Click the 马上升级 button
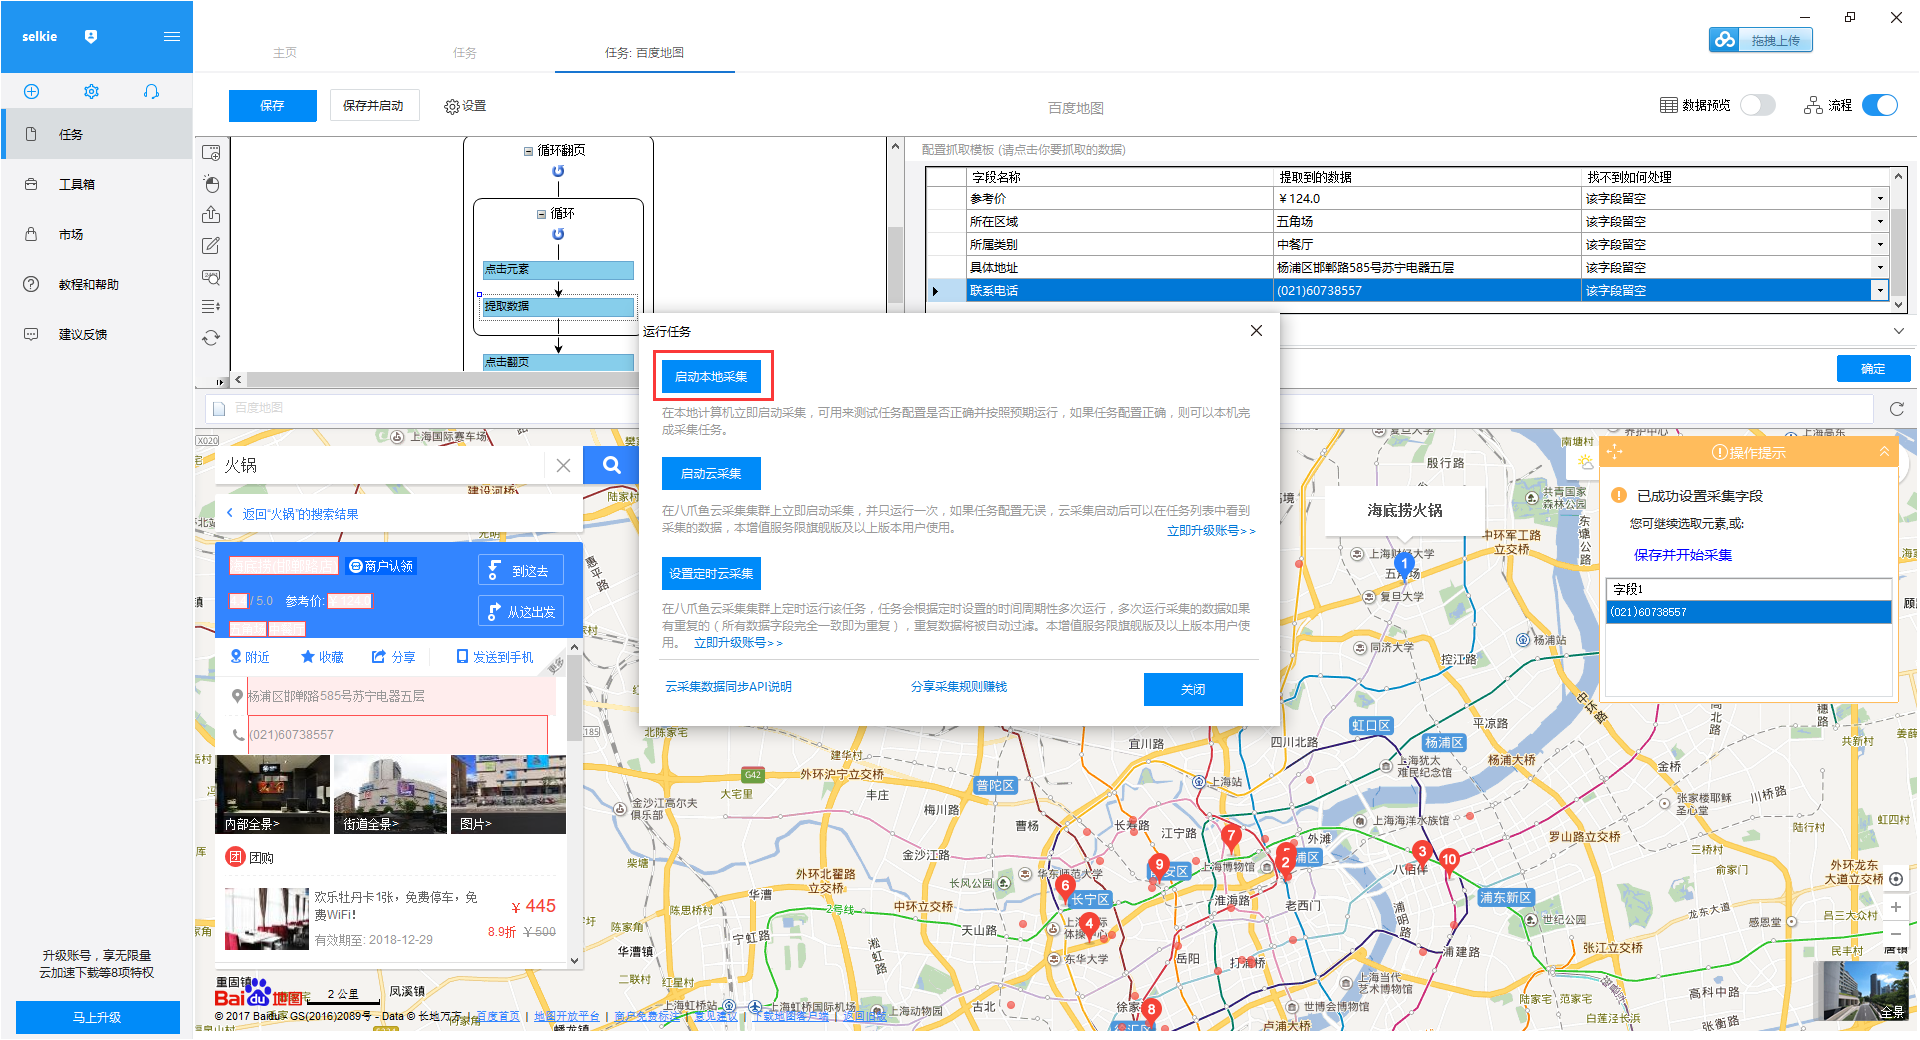 (x=97, y=1017)
